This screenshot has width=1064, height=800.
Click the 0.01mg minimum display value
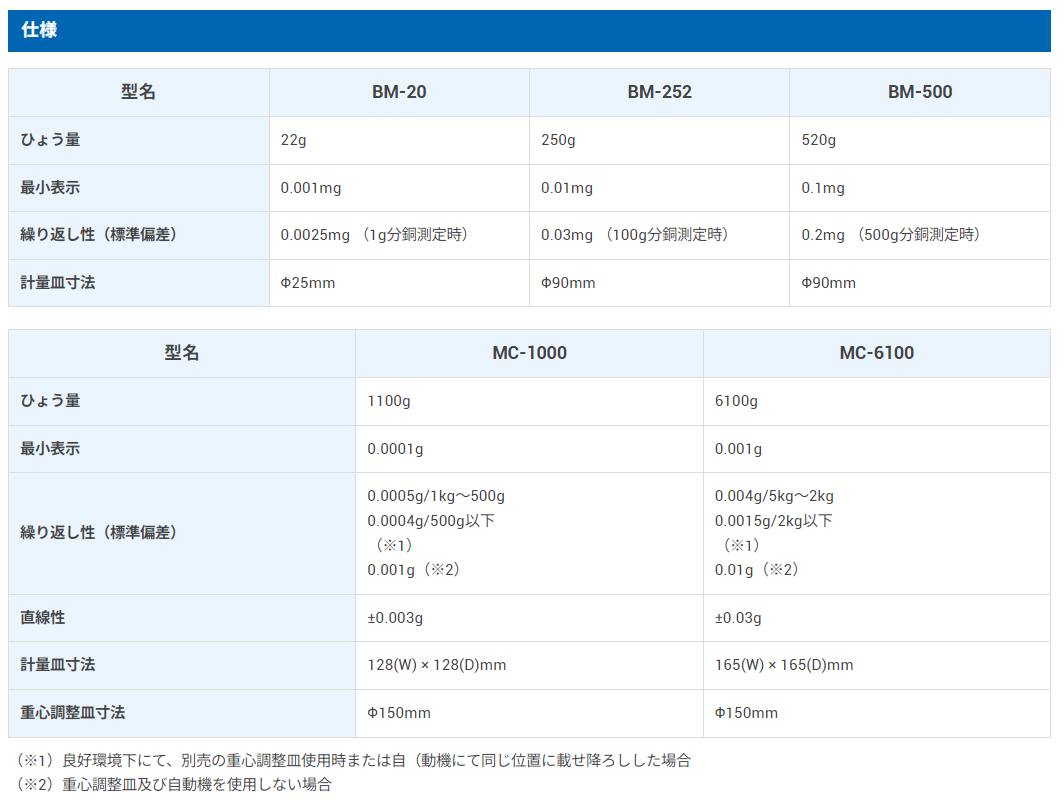pyautogui.click(x=567, y=188)
